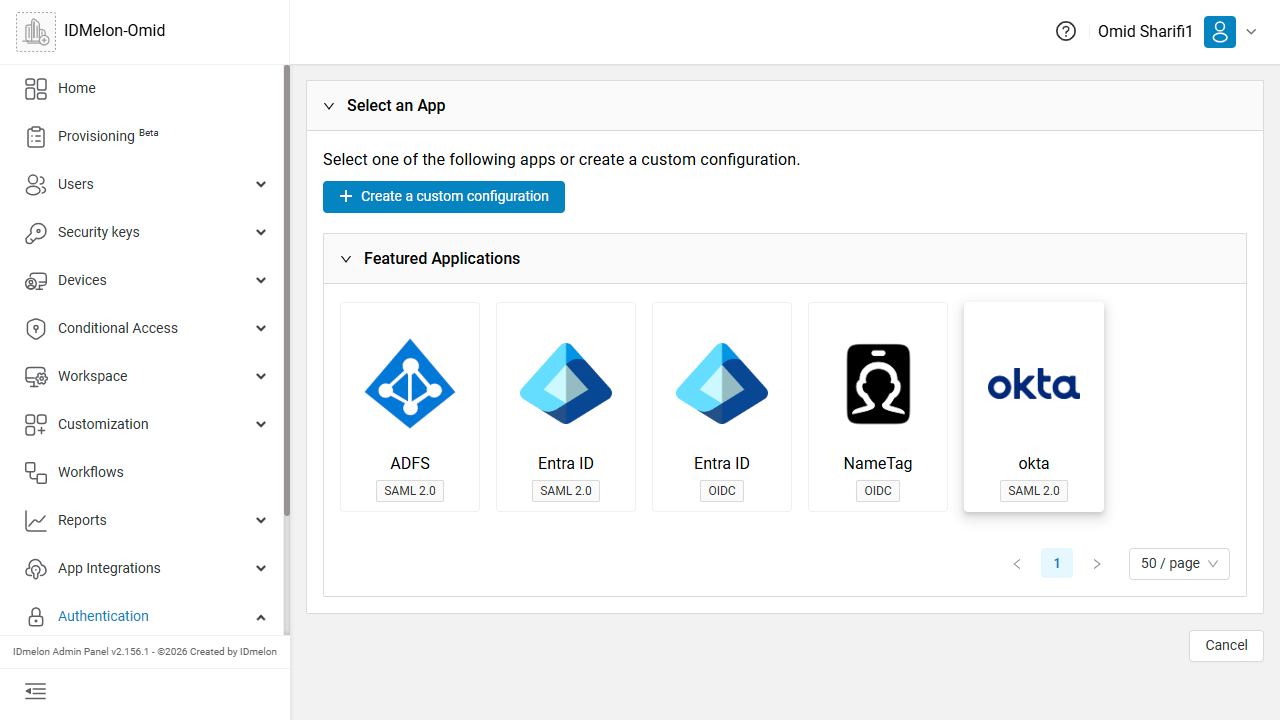
Task: Click the Home sidebar icon
Action: pos(36,88)
